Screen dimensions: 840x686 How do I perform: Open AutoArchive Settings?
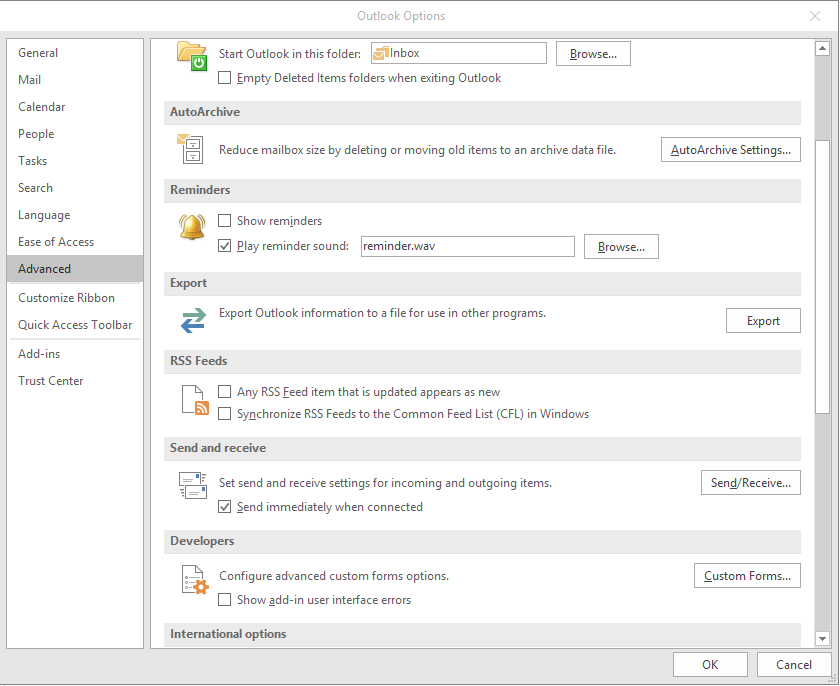click(x=730, y=150)
